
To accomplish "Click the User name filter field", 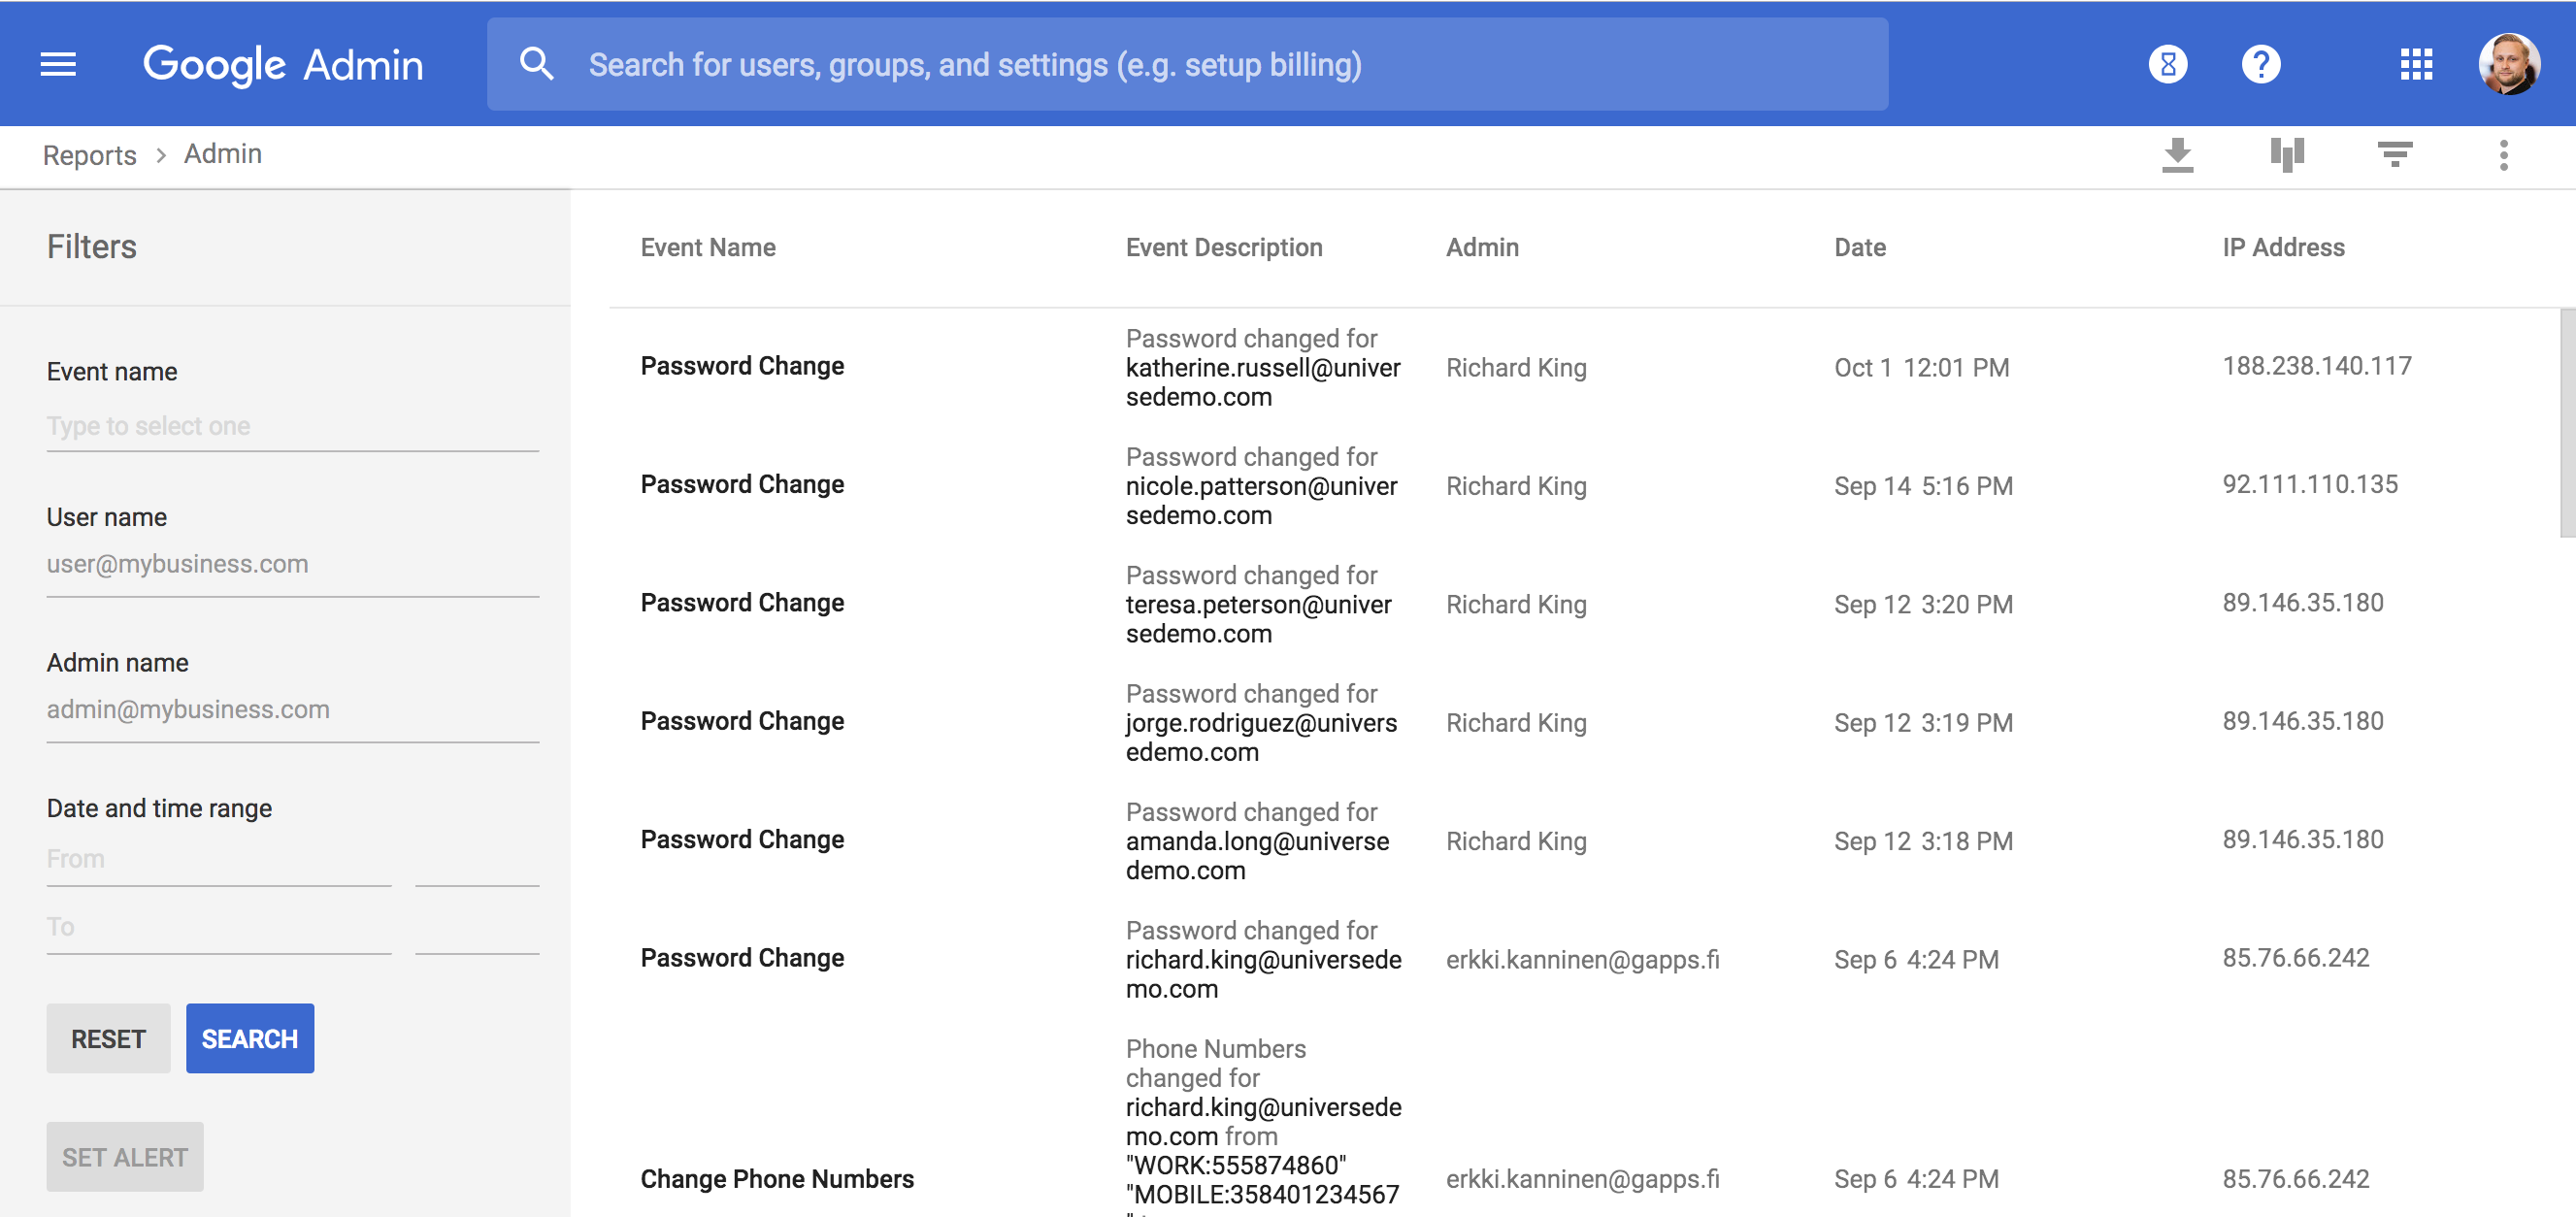I will [292, 564].
